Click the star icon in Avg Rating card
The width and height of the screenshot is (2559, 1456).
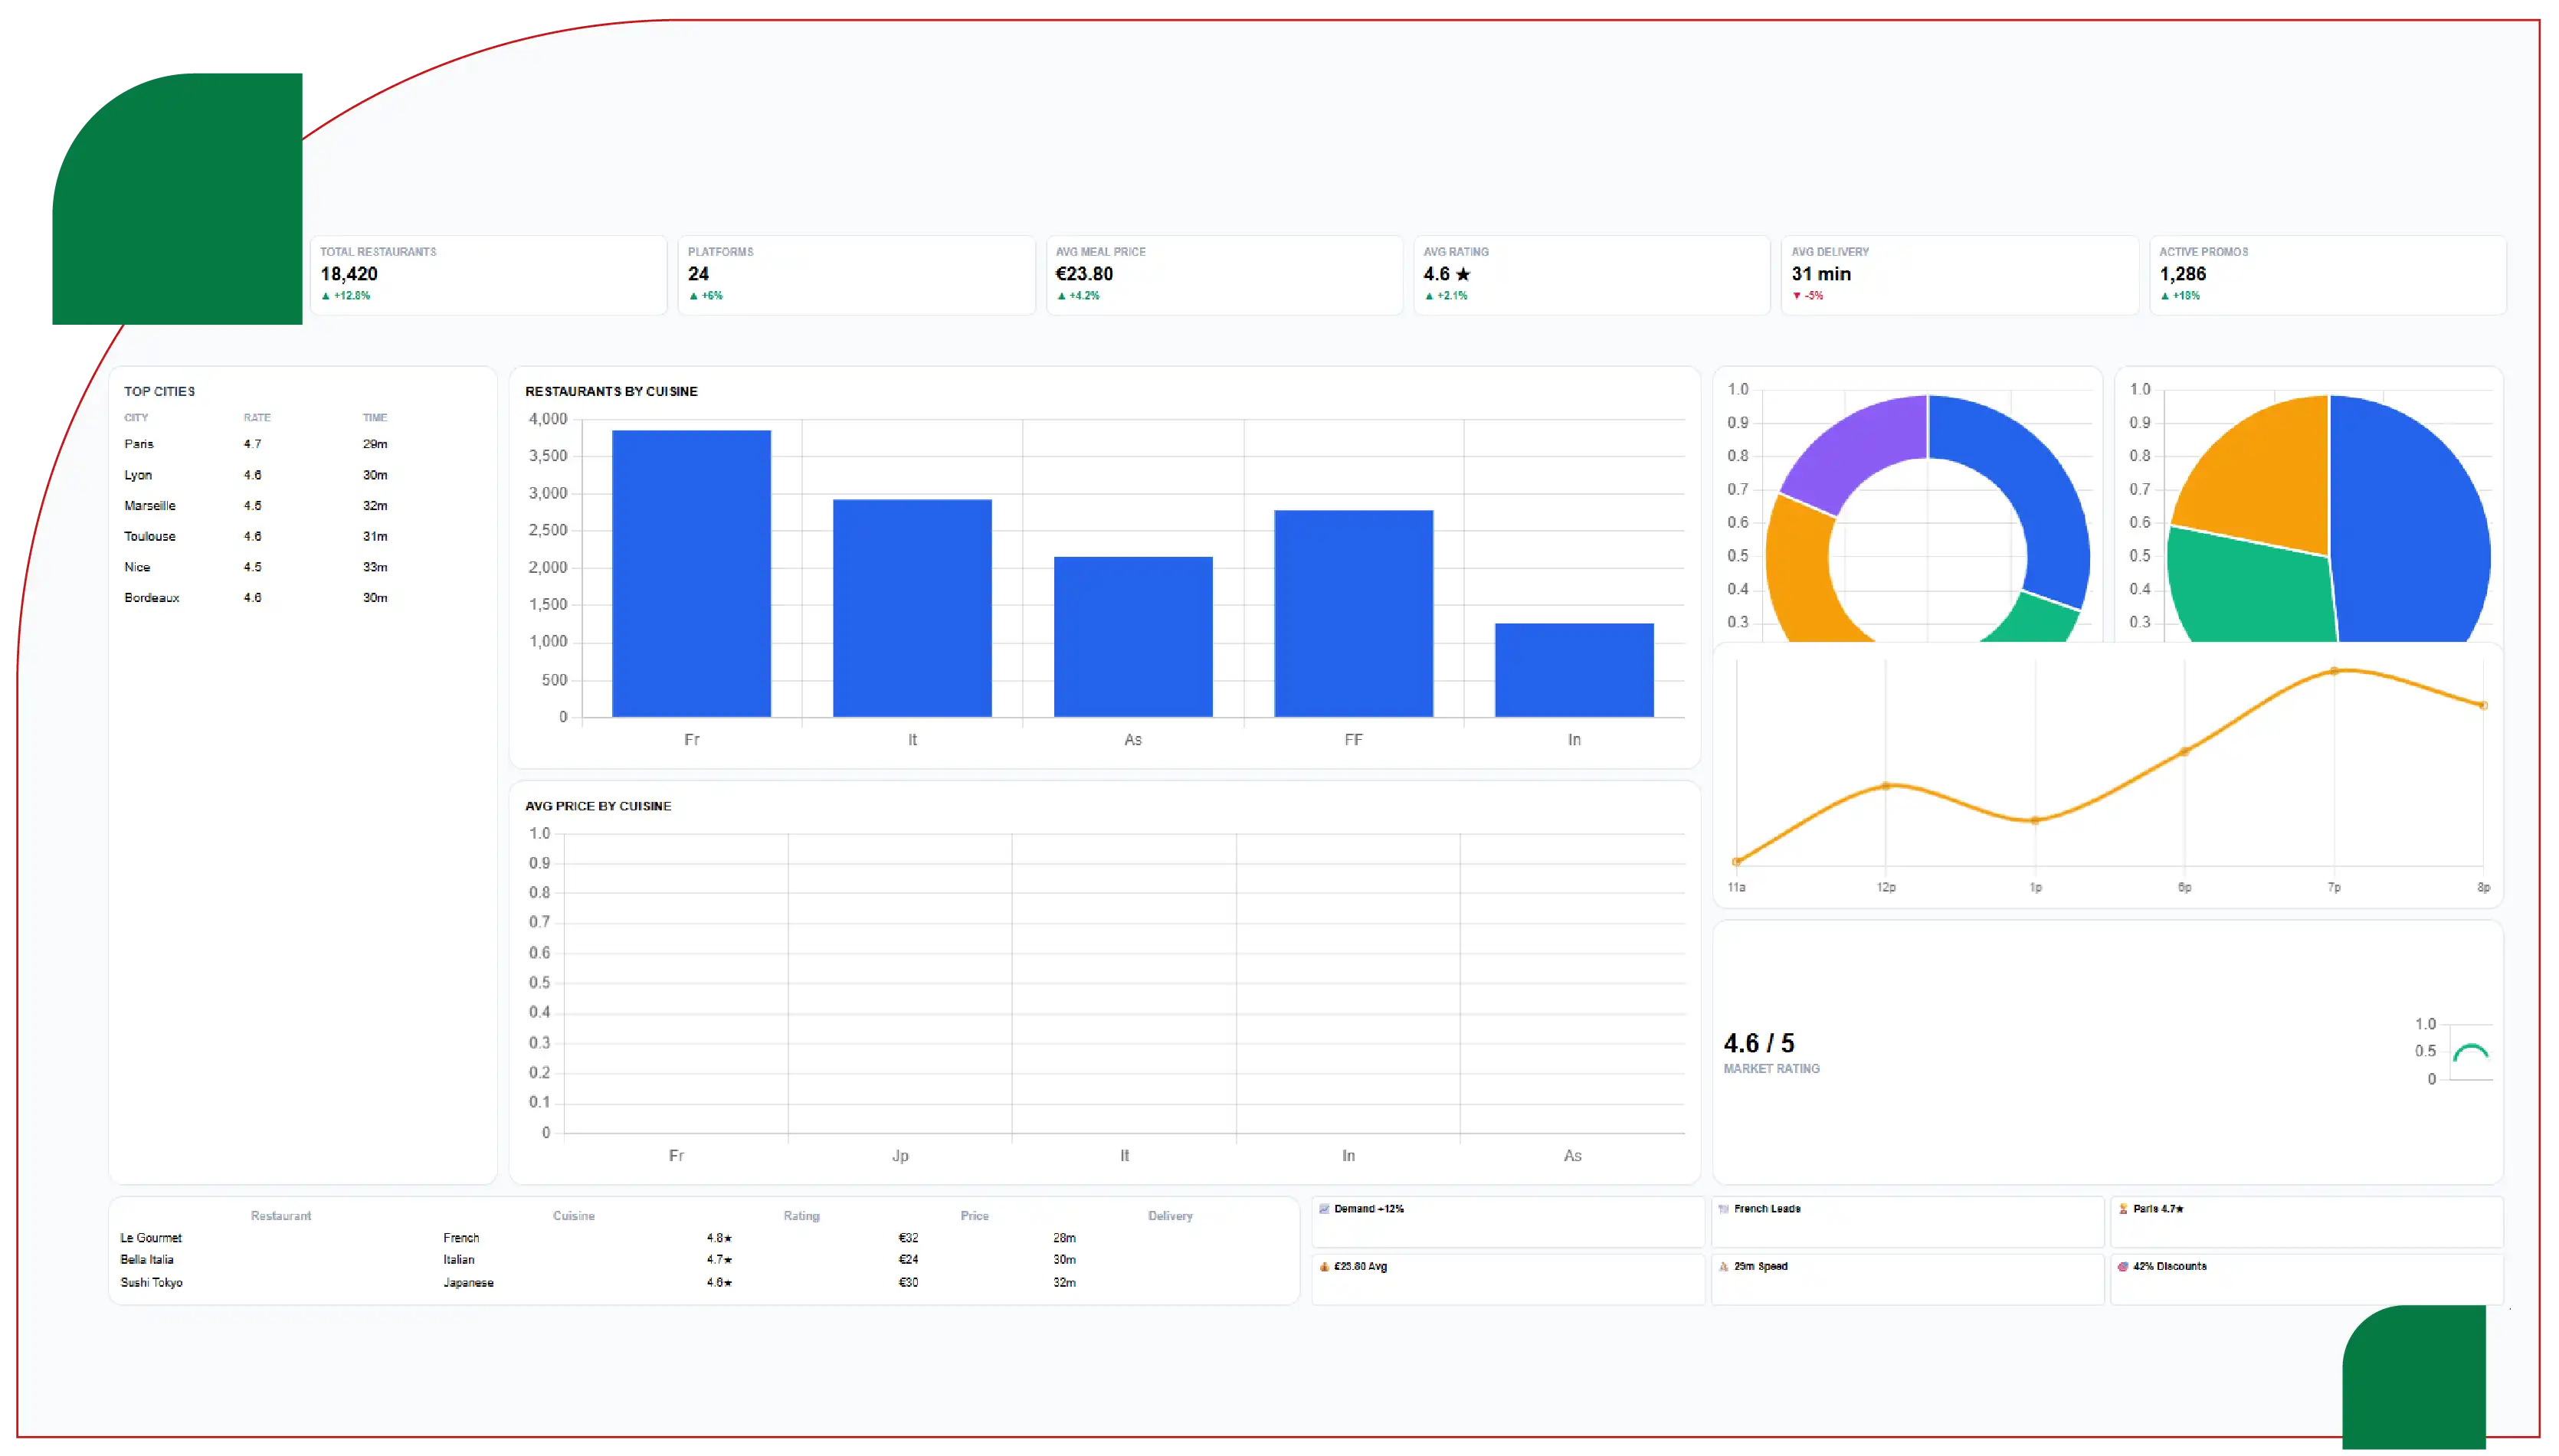(x=1463, y=274)
